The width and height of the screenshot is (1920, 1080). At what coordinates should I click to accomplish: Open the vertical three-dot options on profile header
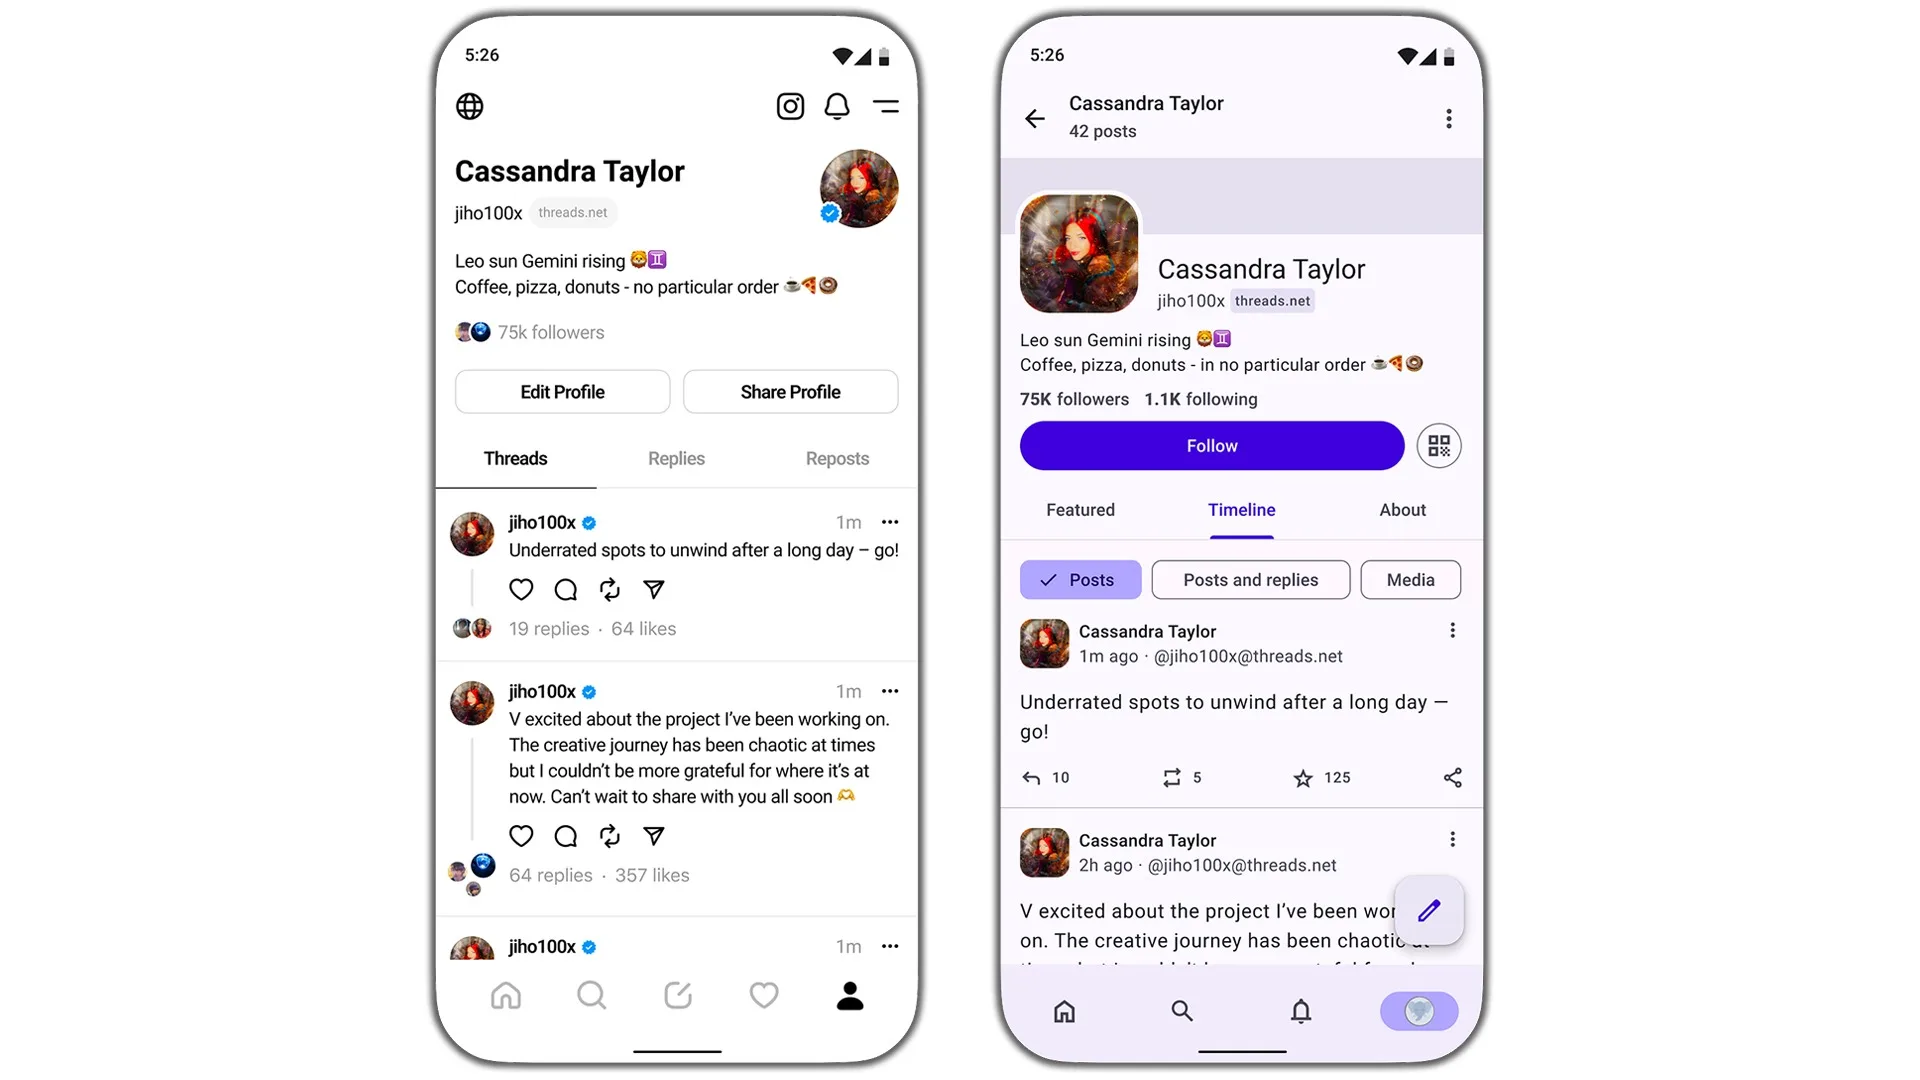[1448, 117]
